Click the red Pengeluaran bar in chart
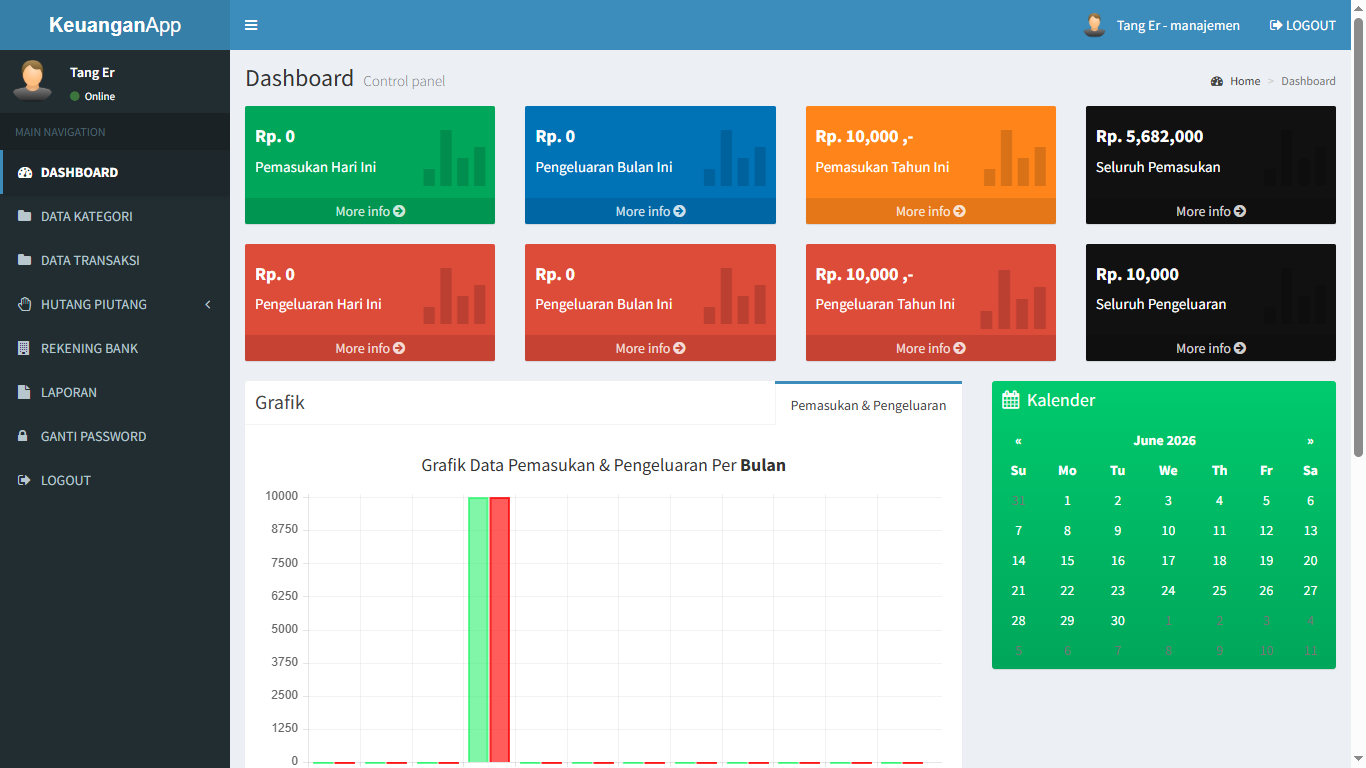 pyautogui.click(x=500, y=629)
